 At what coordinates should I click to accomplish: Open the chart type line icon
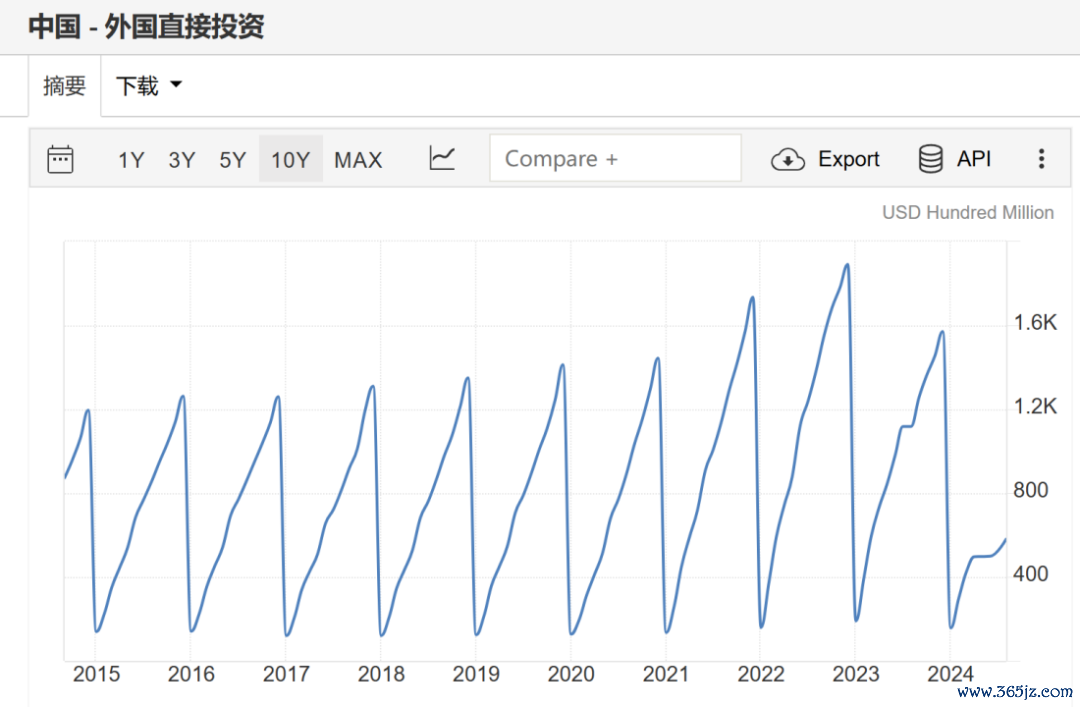pos(442,158)
